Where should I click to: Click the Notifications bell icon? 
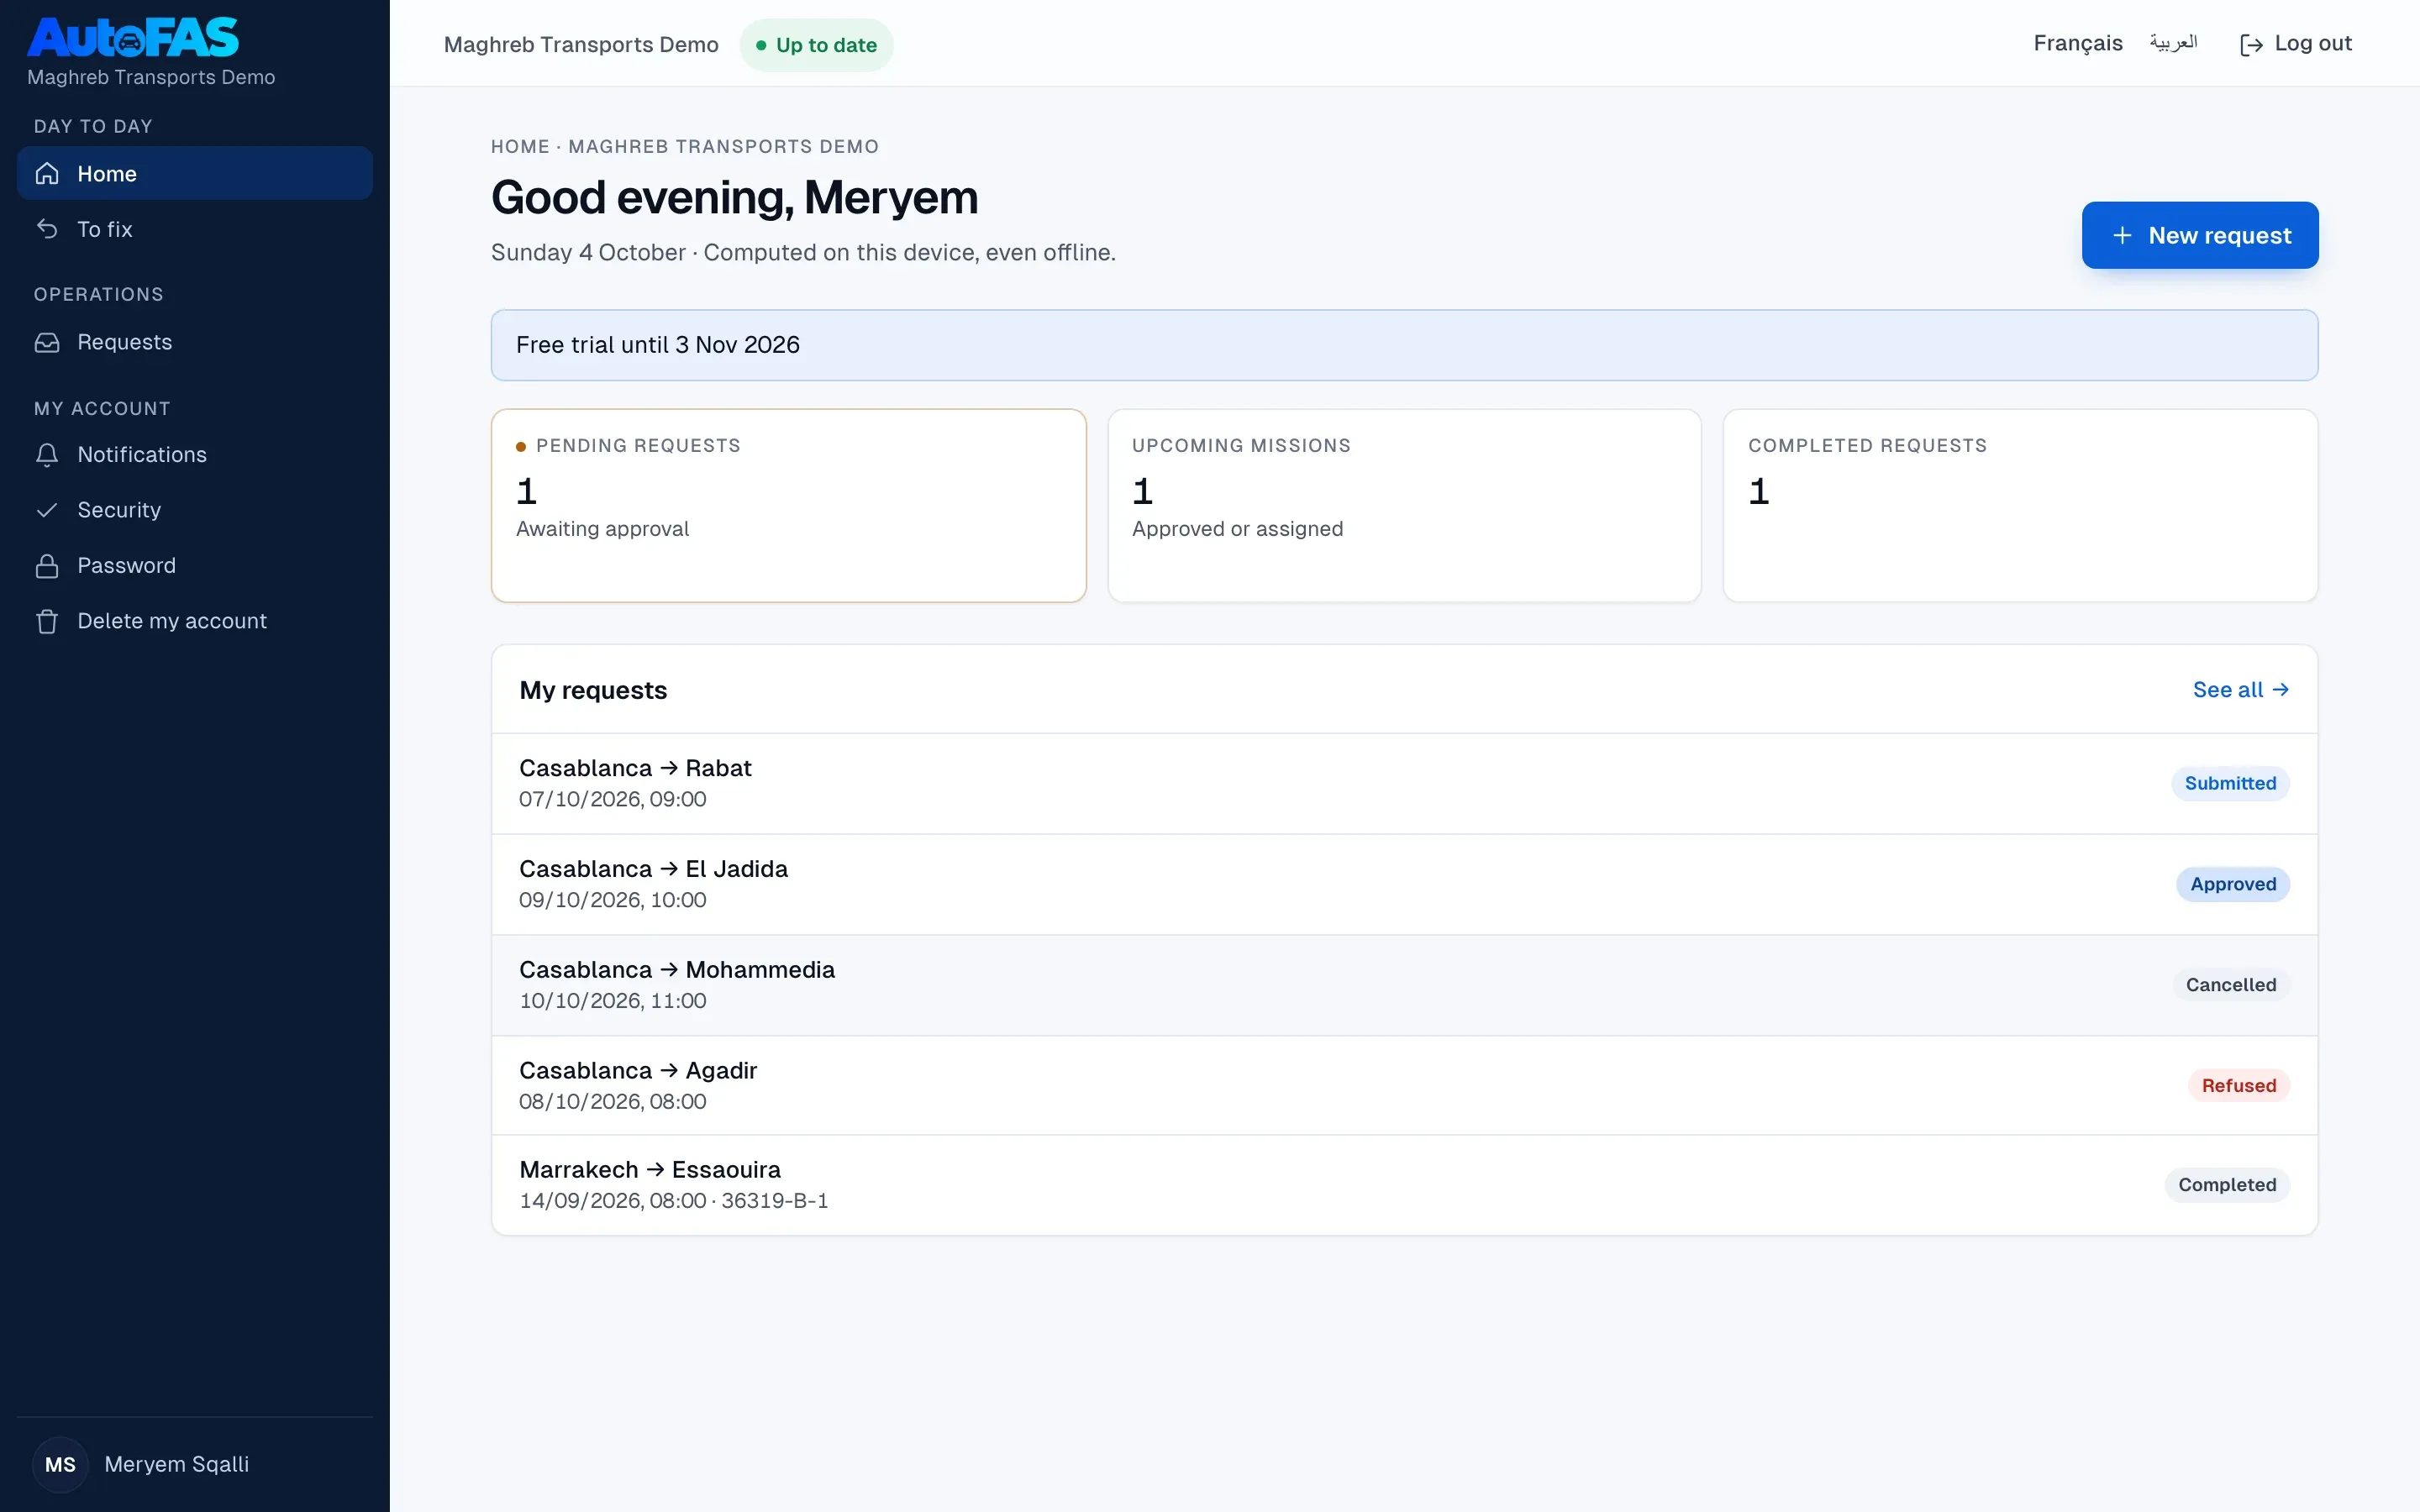tap(47, 455)
